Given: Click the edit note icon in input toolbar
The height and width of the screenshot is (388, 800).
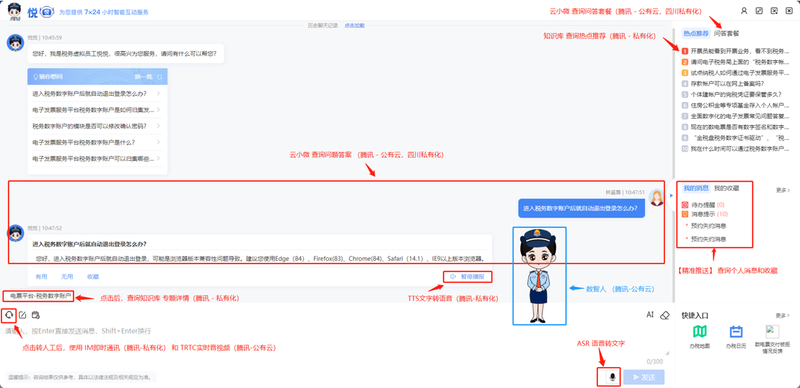Looking at the screenshot, I should tap(22, 315).
